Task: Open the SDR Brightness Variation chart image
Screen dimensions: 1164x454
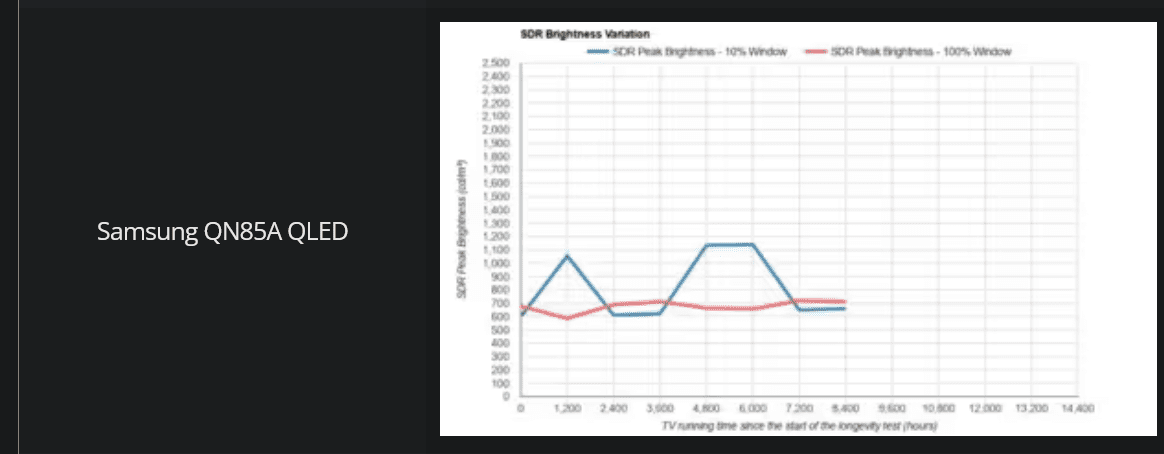Action: click(x=798, y=228)
